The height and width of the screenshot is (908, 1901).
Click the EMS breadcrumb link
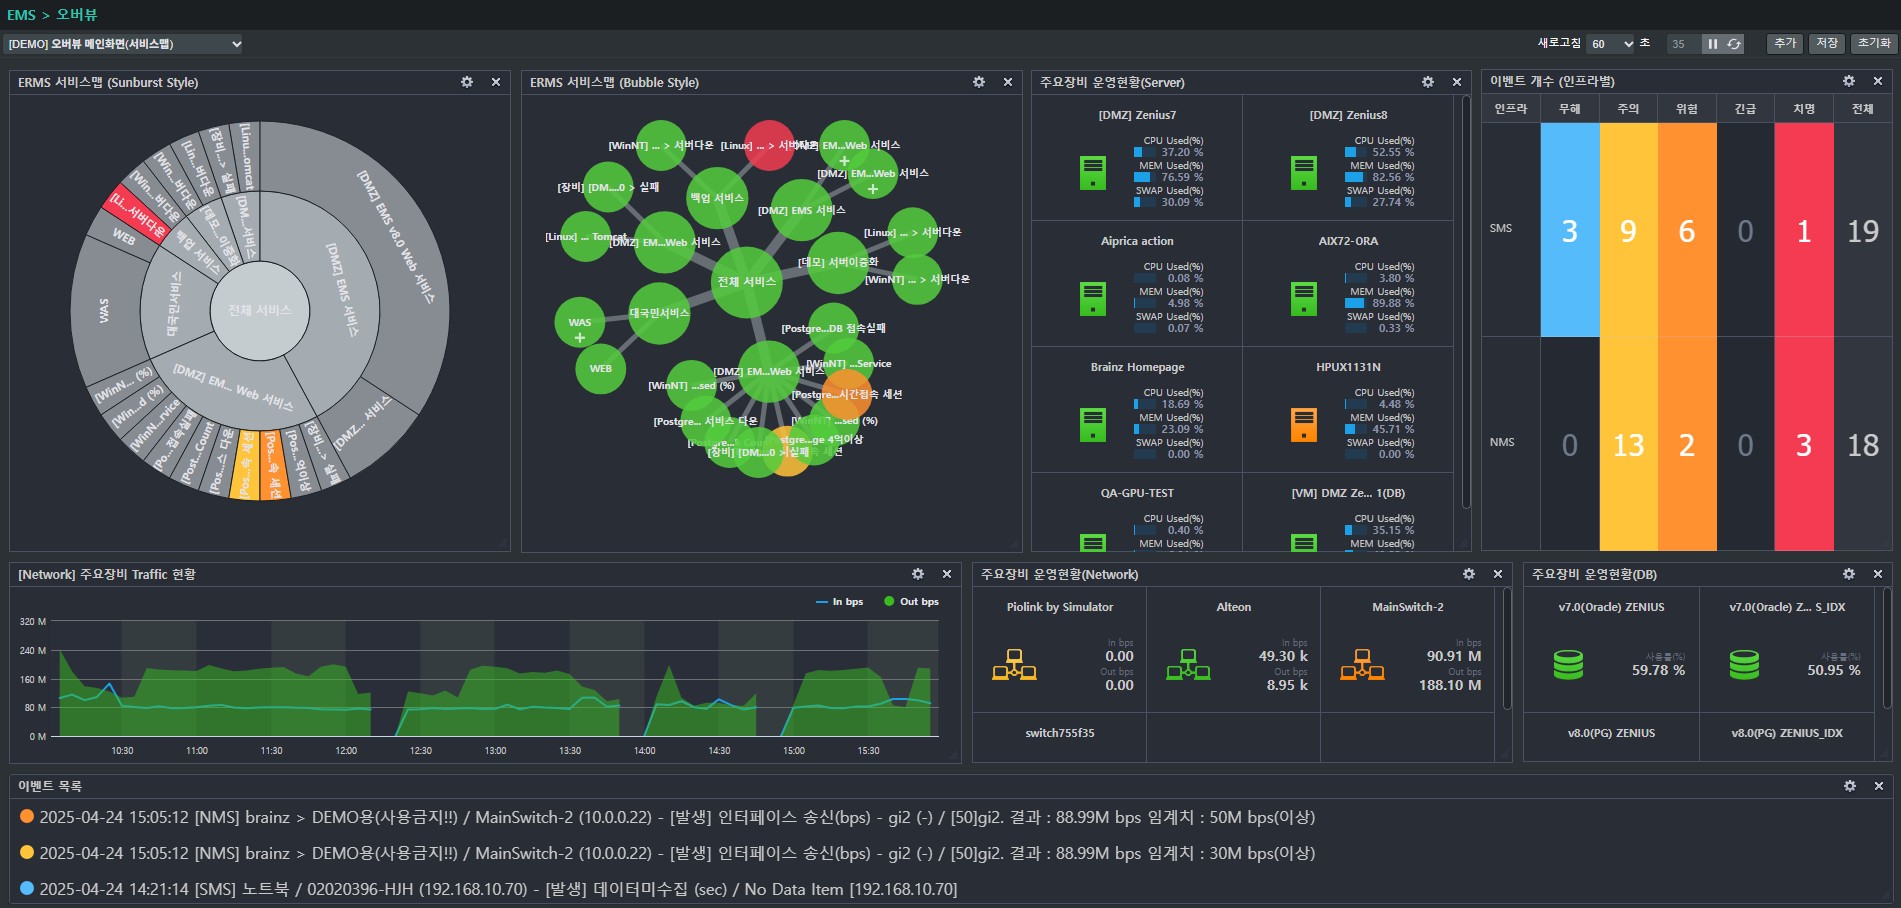(x=21, y=15)
